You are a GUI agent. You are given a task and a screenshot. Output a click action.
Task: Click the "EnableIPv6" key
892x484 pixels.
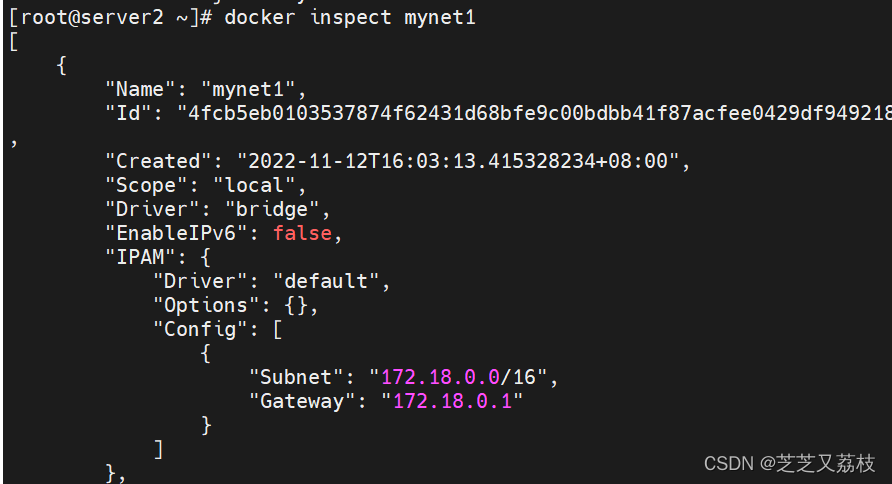pos(177,233)
